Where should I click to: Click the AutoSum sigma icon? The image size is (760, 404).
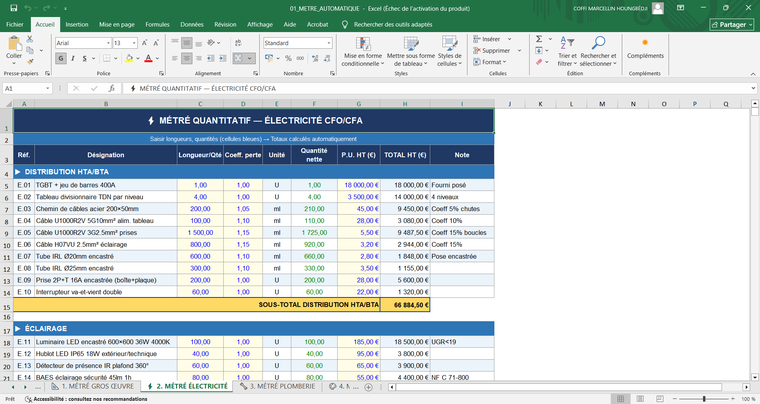coord(539,39)
